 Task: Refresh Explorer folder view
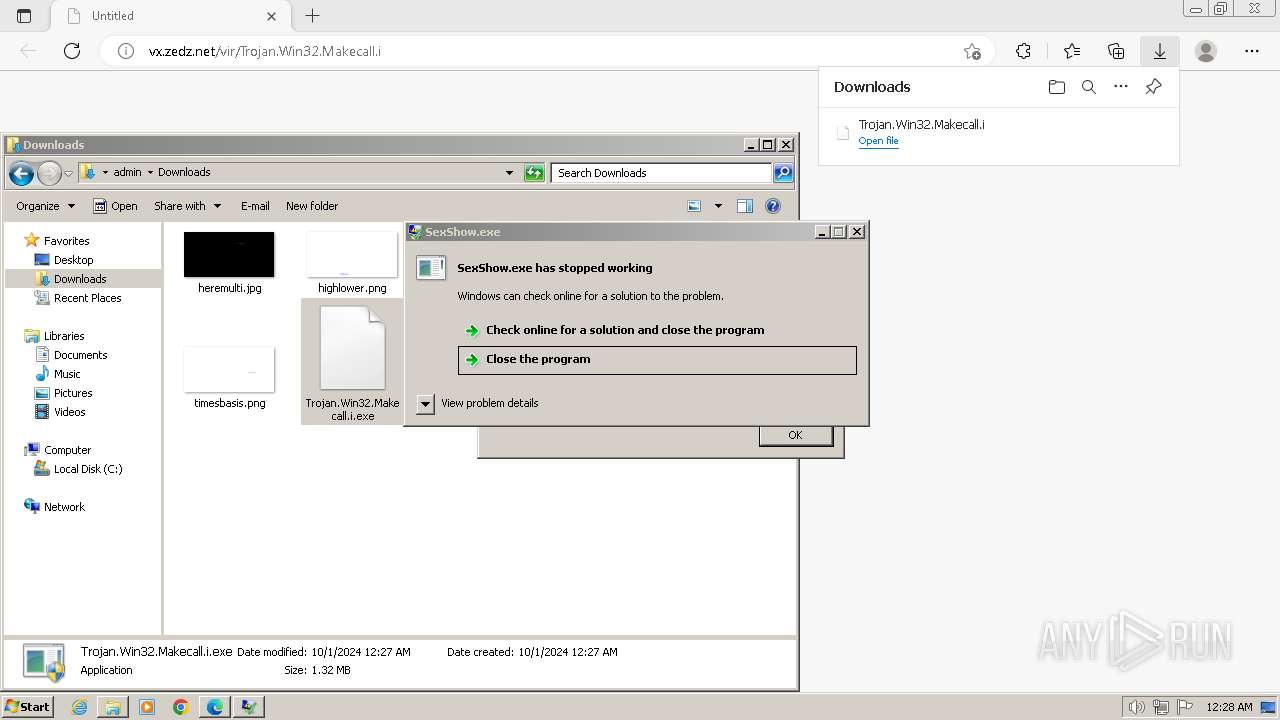click(534, 173)
